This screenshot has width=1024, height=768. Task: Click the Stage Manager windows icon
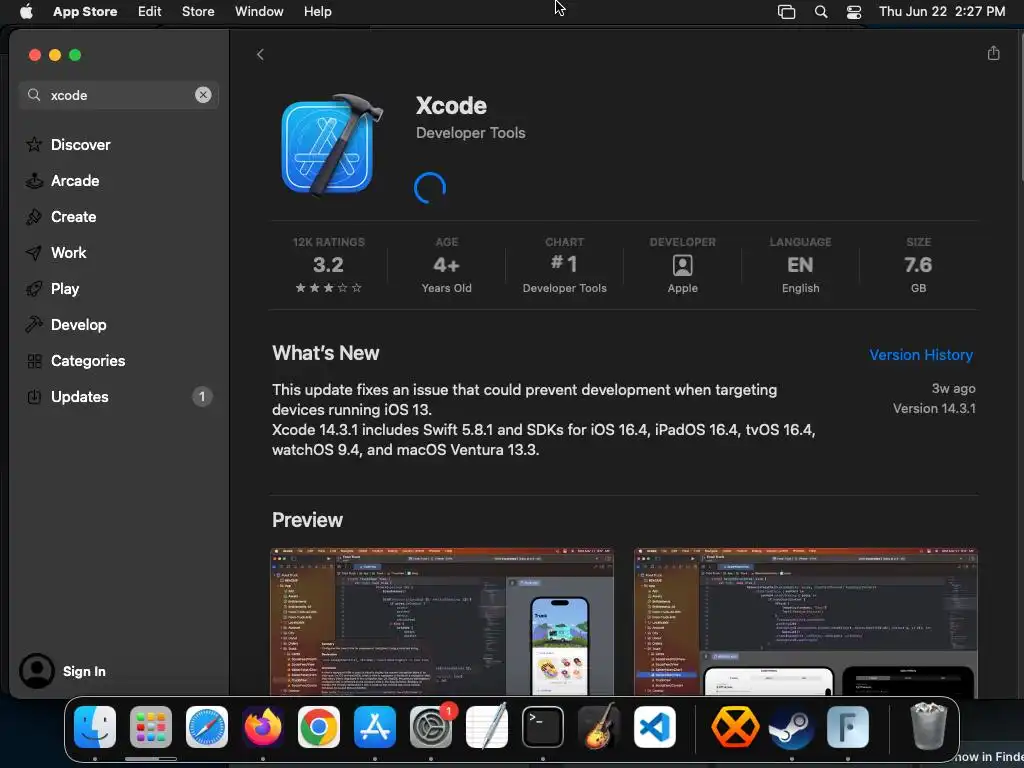tap(786, 12)
